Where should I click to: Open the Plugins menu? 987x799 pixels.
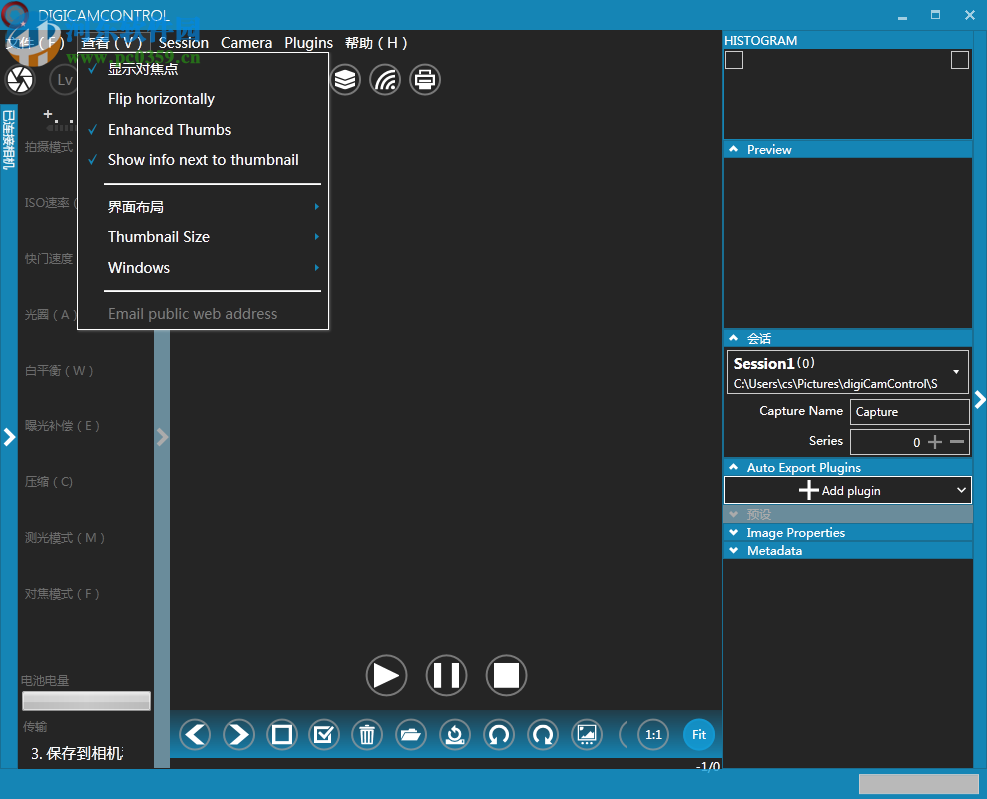(308, 42)
